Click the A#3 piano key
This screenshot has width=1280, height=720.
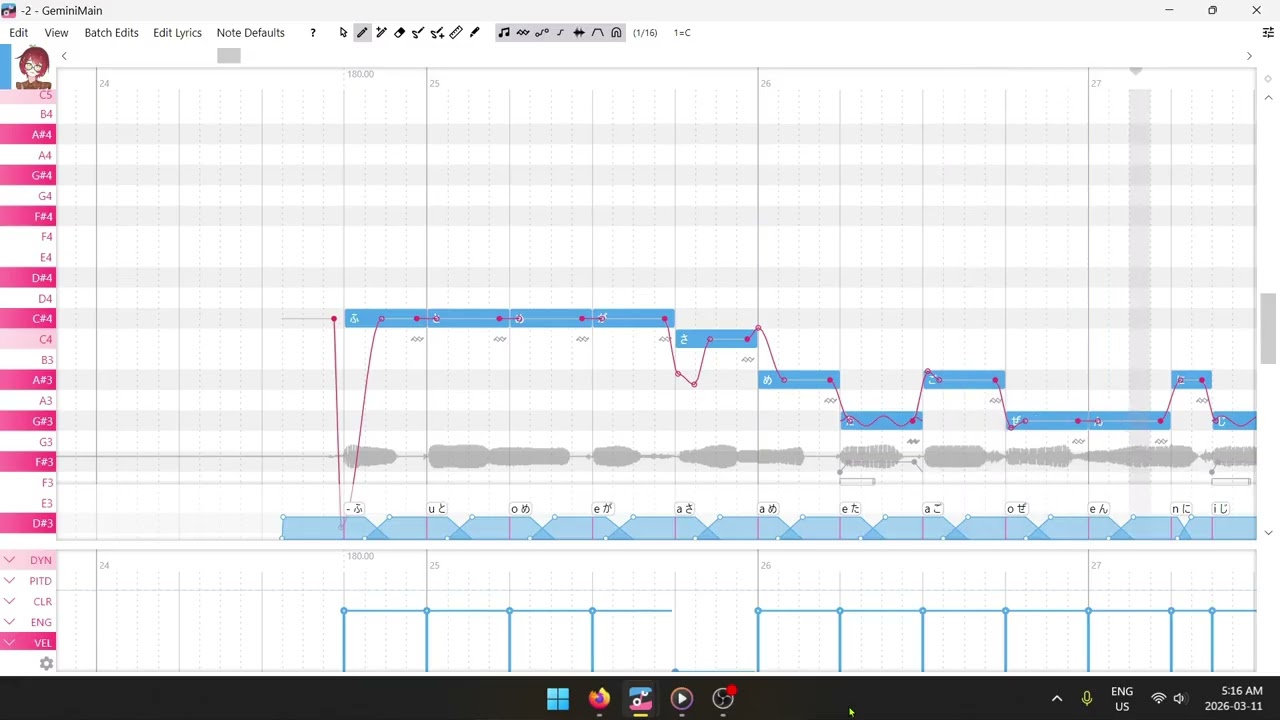pyautogui.click(x=28, y=380)
